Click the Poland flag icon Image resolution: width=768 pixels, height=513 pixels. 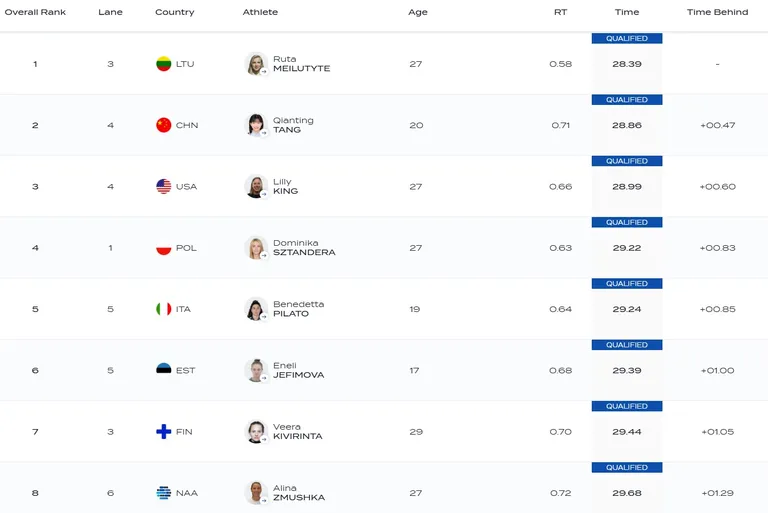(x=164, y=248)
